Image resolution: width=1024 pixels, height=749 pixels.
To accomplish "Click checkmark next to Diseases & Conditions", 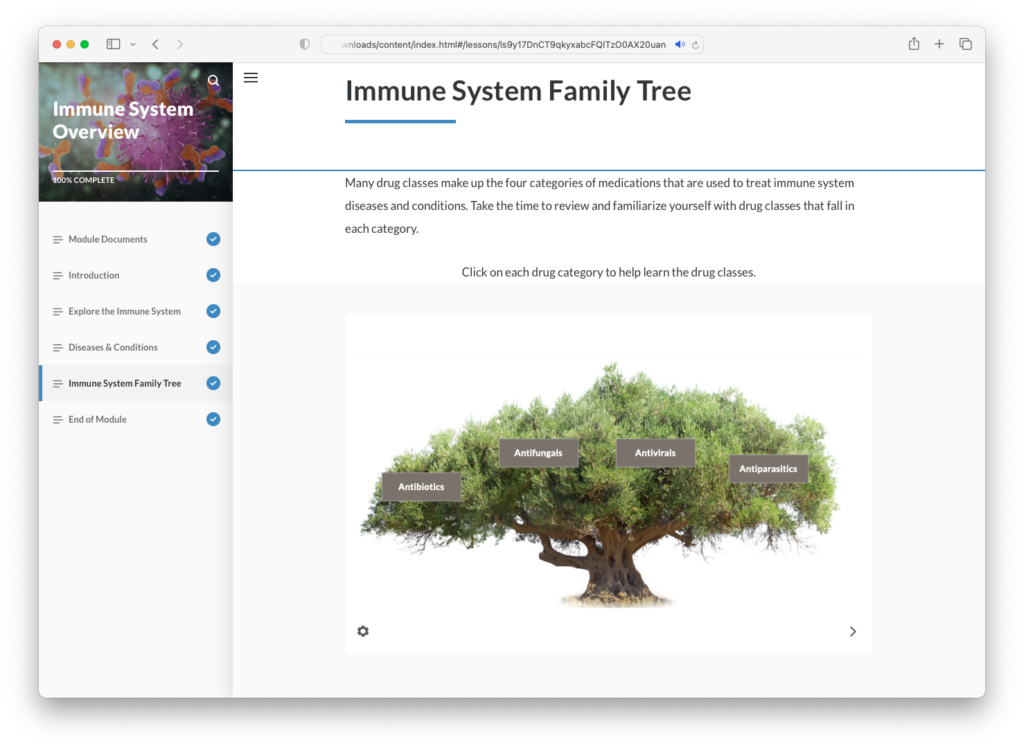I will click(213, 347).
